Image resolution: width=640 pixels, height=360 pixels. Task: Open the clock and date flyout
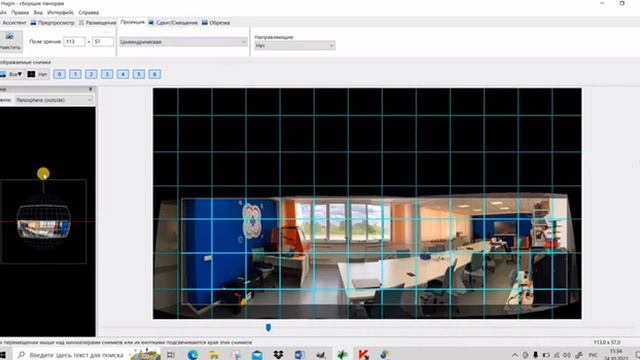[616, 355]
